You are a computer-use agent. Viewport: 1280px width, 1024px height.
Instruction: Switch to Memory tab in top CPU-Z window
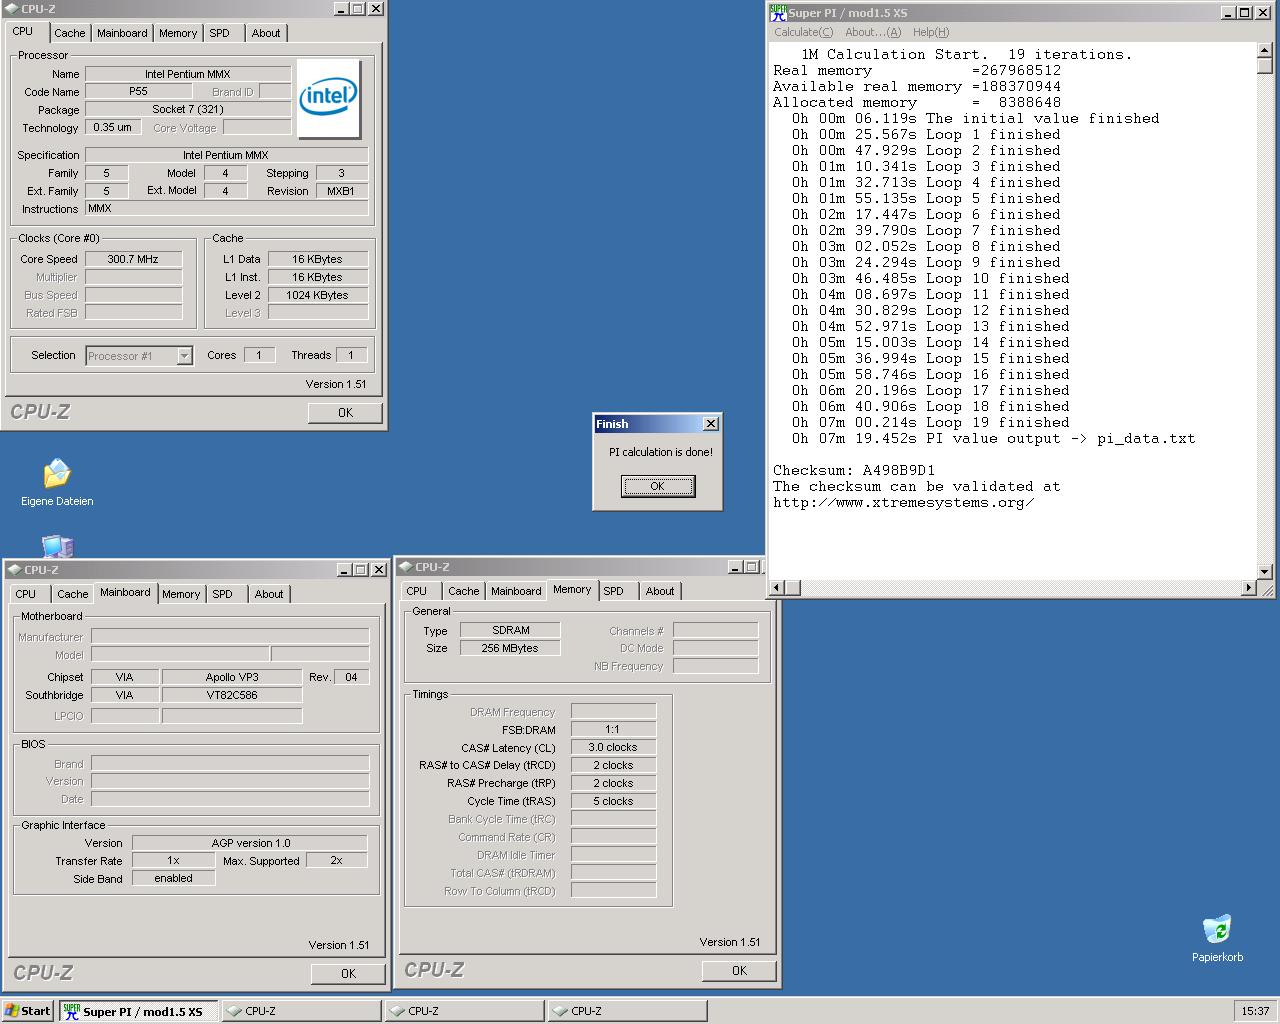click(178, 33)
